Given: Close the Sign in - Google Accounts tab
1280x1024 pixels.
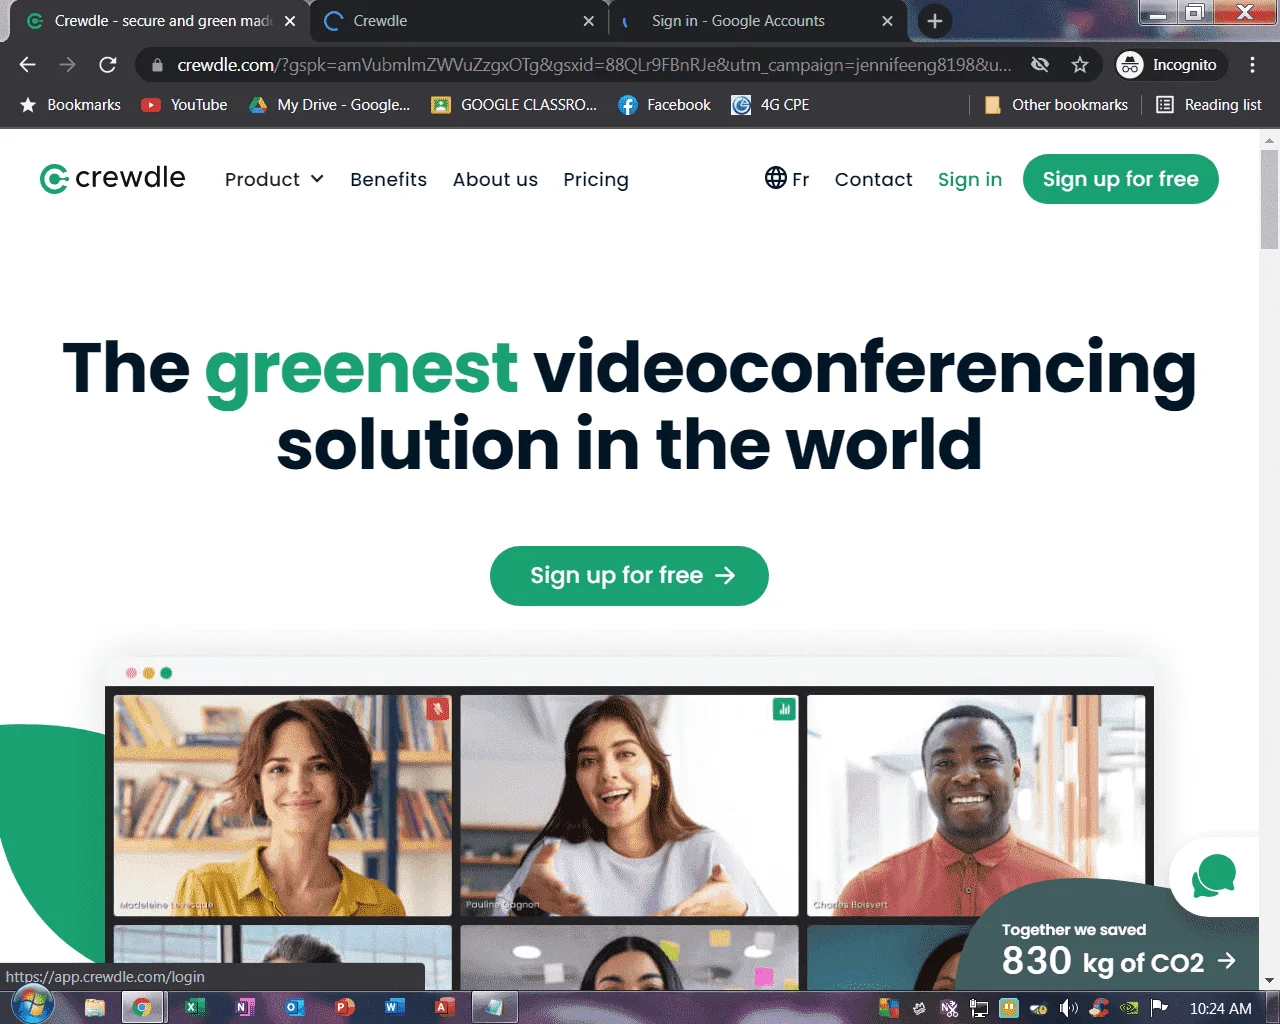Looking at the screenshot, I should coord(887,21).
